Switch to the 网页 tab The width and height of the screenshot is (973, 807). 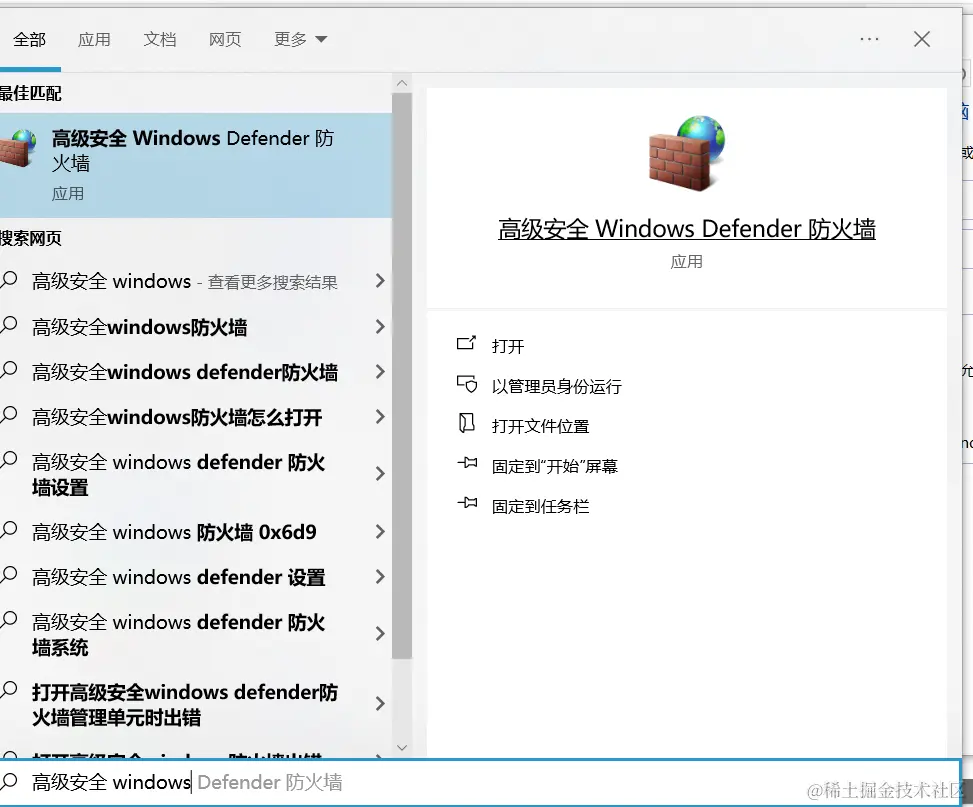tap(225, 40)
